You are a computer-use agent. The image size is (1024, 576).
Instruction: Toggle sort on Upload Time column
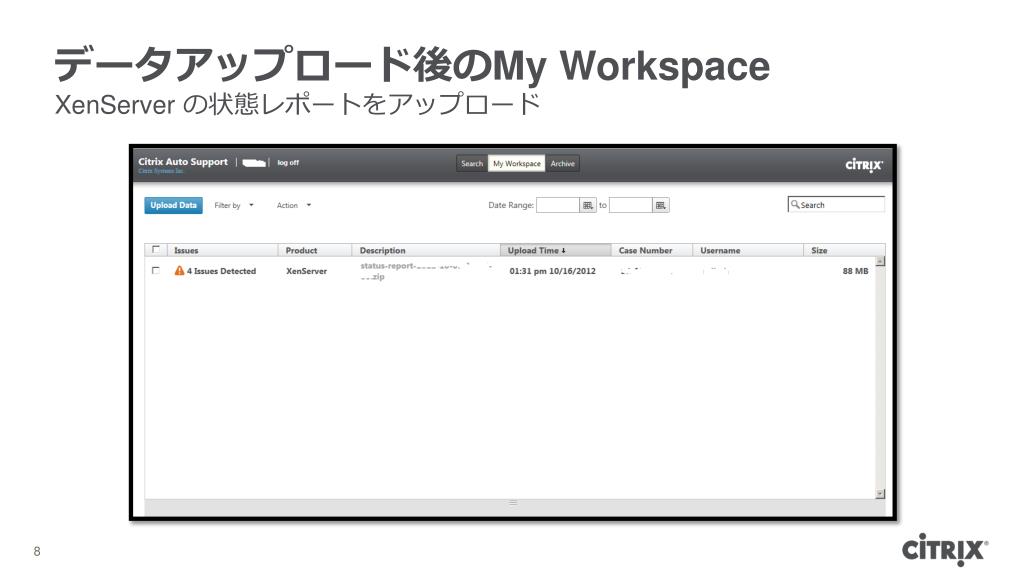556,250
